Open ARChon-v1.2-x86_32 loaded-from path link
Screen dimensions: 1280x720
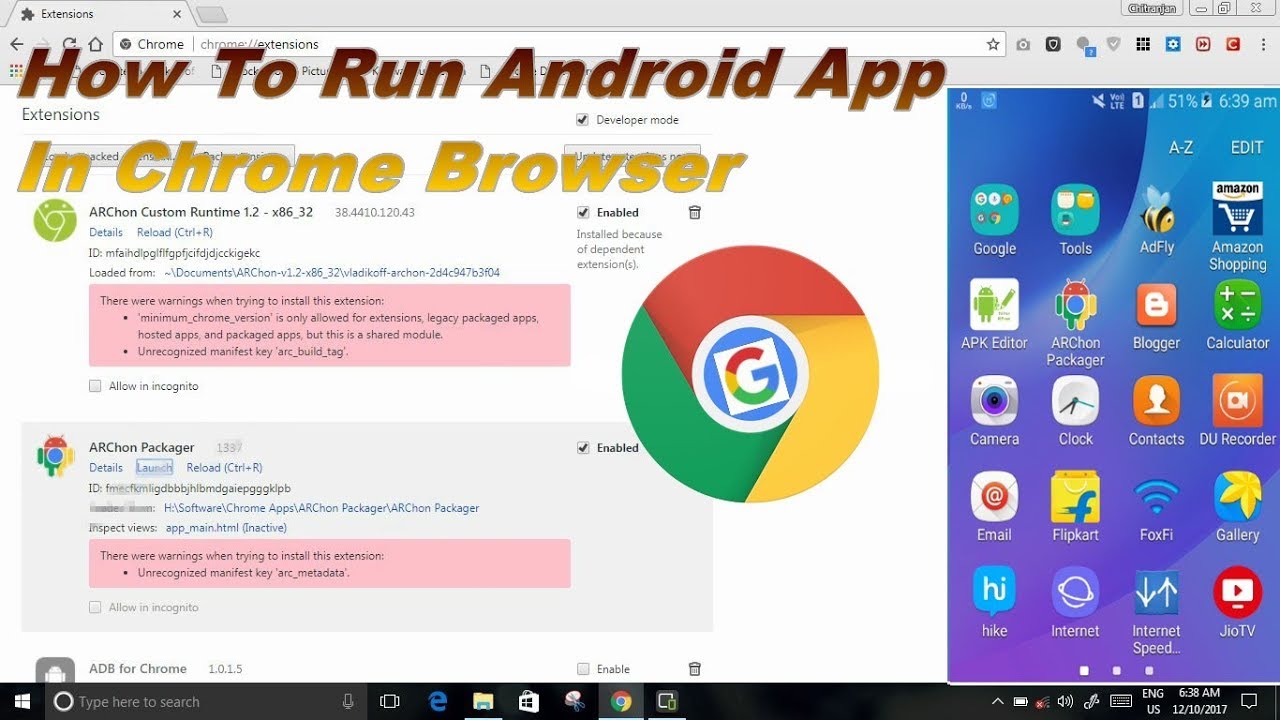click(x=332, y=272)
